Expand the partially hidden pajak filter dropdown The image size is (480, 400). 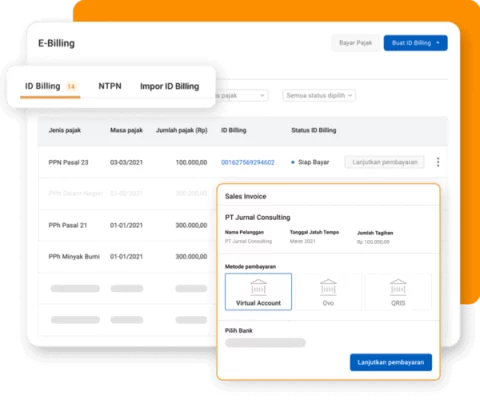(x=242, y=96)
